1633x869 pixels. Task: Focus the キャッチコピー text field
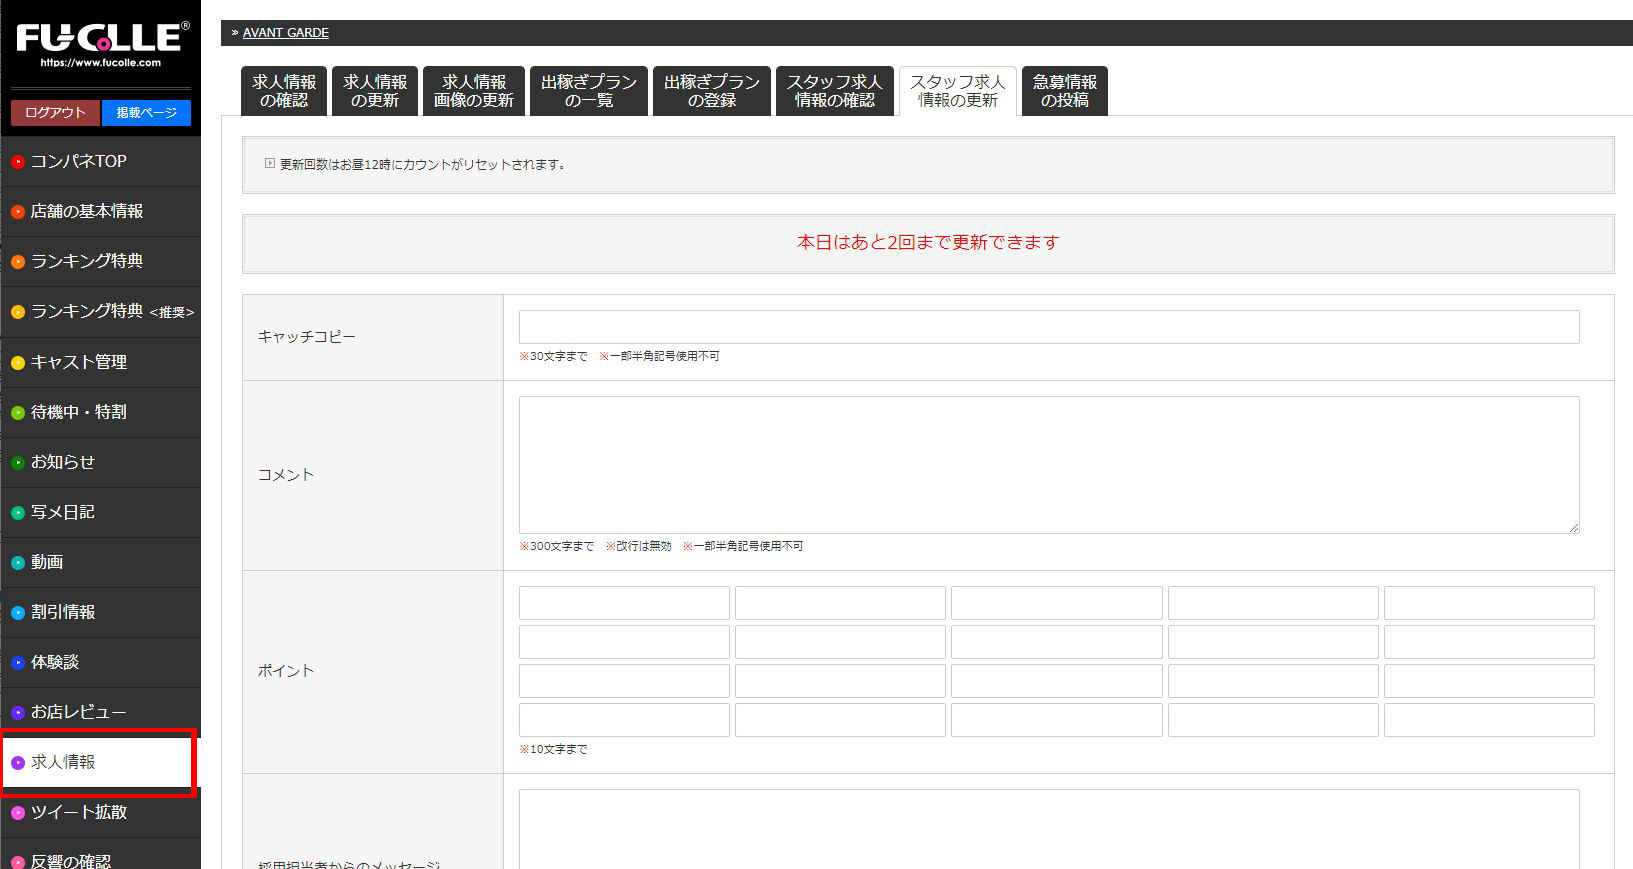pos(1048,327)
